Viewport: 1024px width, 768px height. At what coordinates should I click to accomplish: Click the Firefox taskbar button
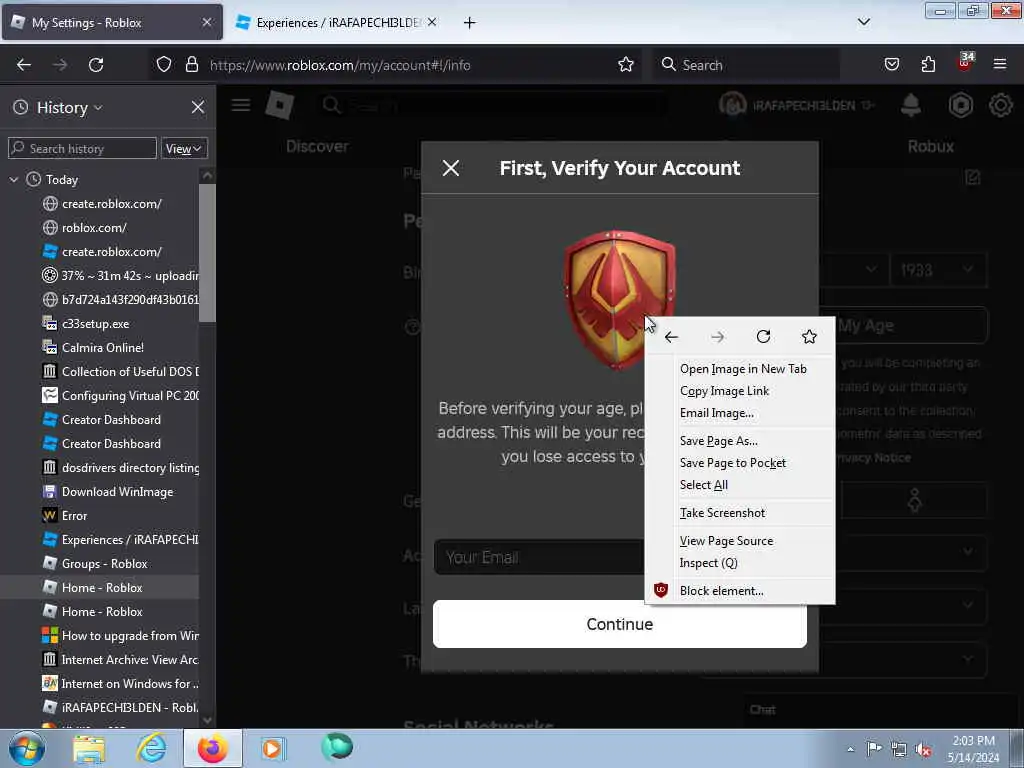pos(213,748)
